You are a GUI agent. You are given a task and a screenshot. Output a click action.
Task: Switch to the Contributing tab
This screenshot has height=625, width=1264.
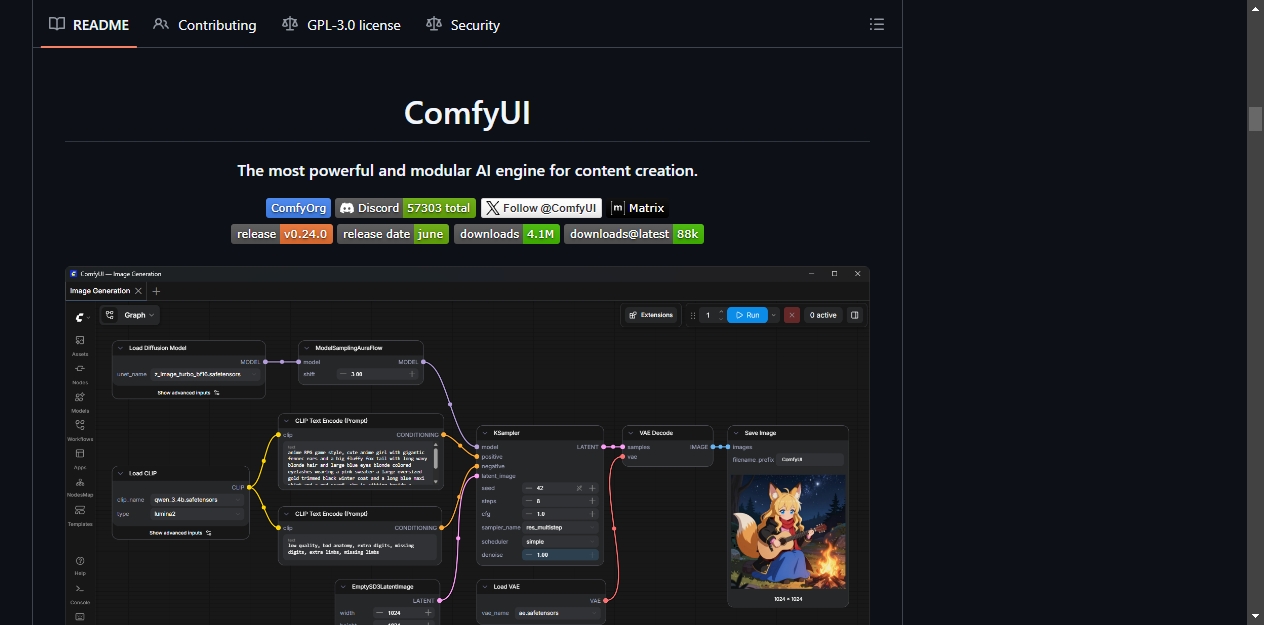pyautogui.click(x=205, y=24)
